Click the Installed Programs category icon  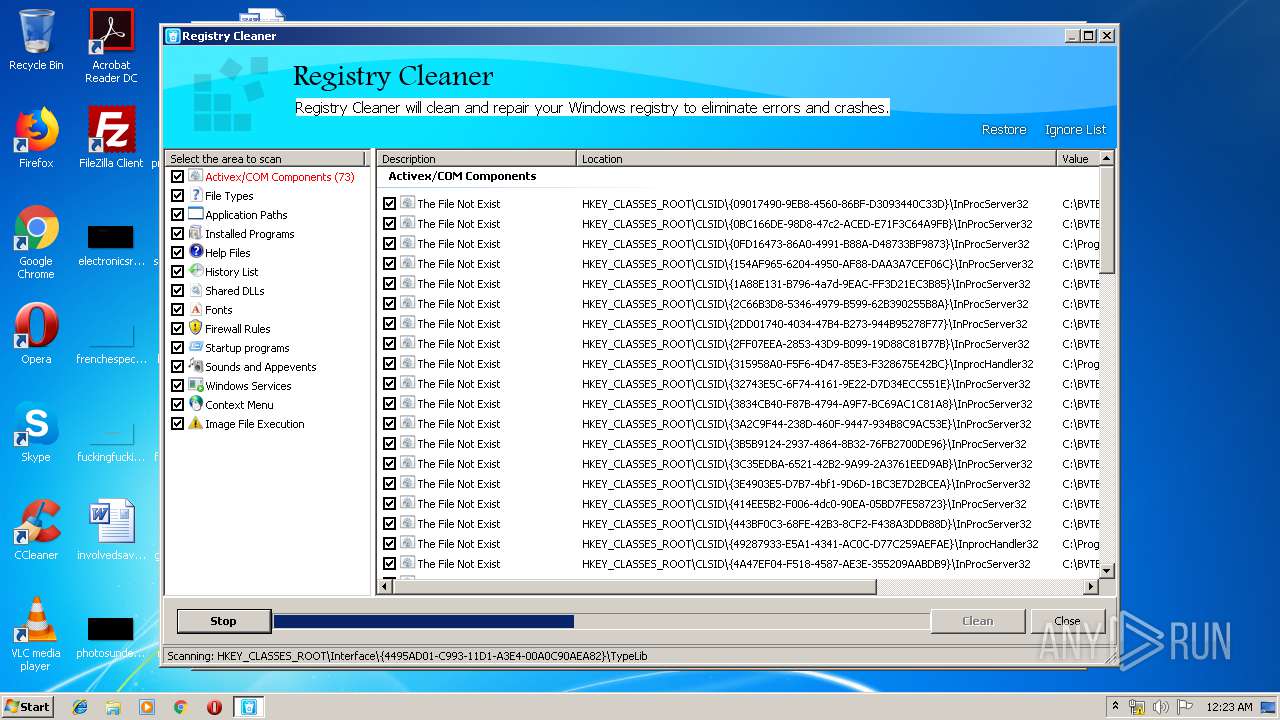coord(196,234)
